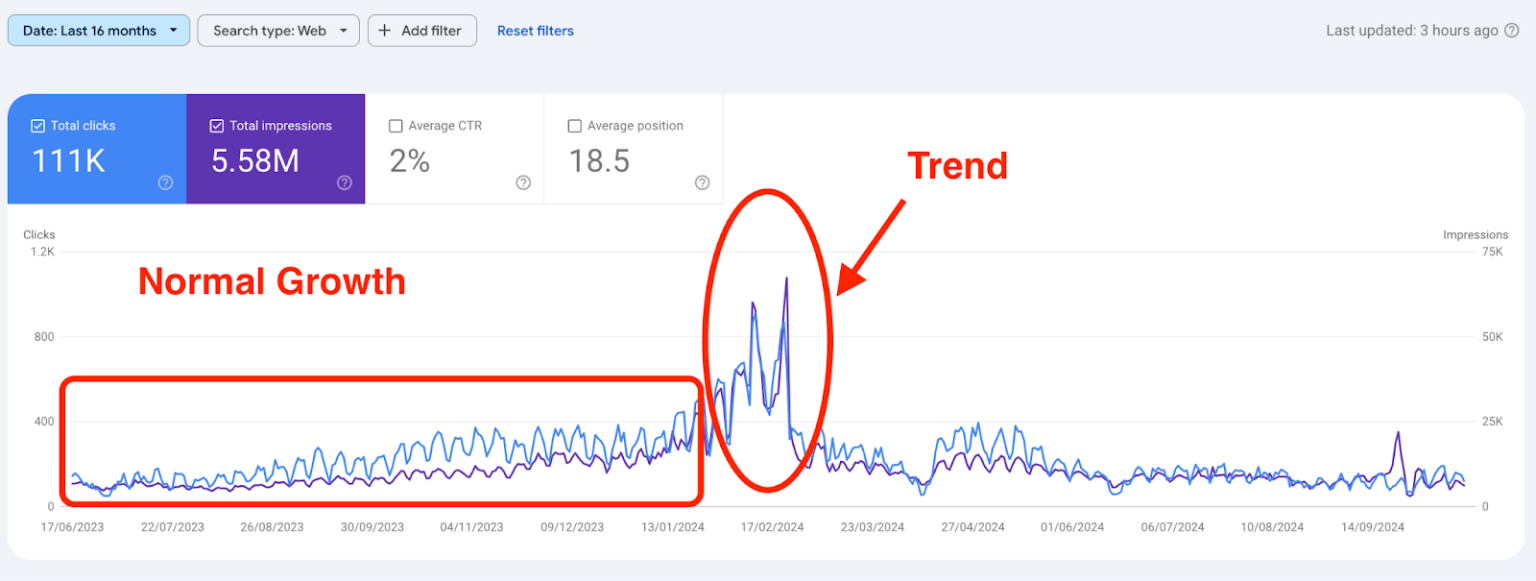Open help icon beside Last updated
Screen dimensions: 1536x581
pos(1511,31)
